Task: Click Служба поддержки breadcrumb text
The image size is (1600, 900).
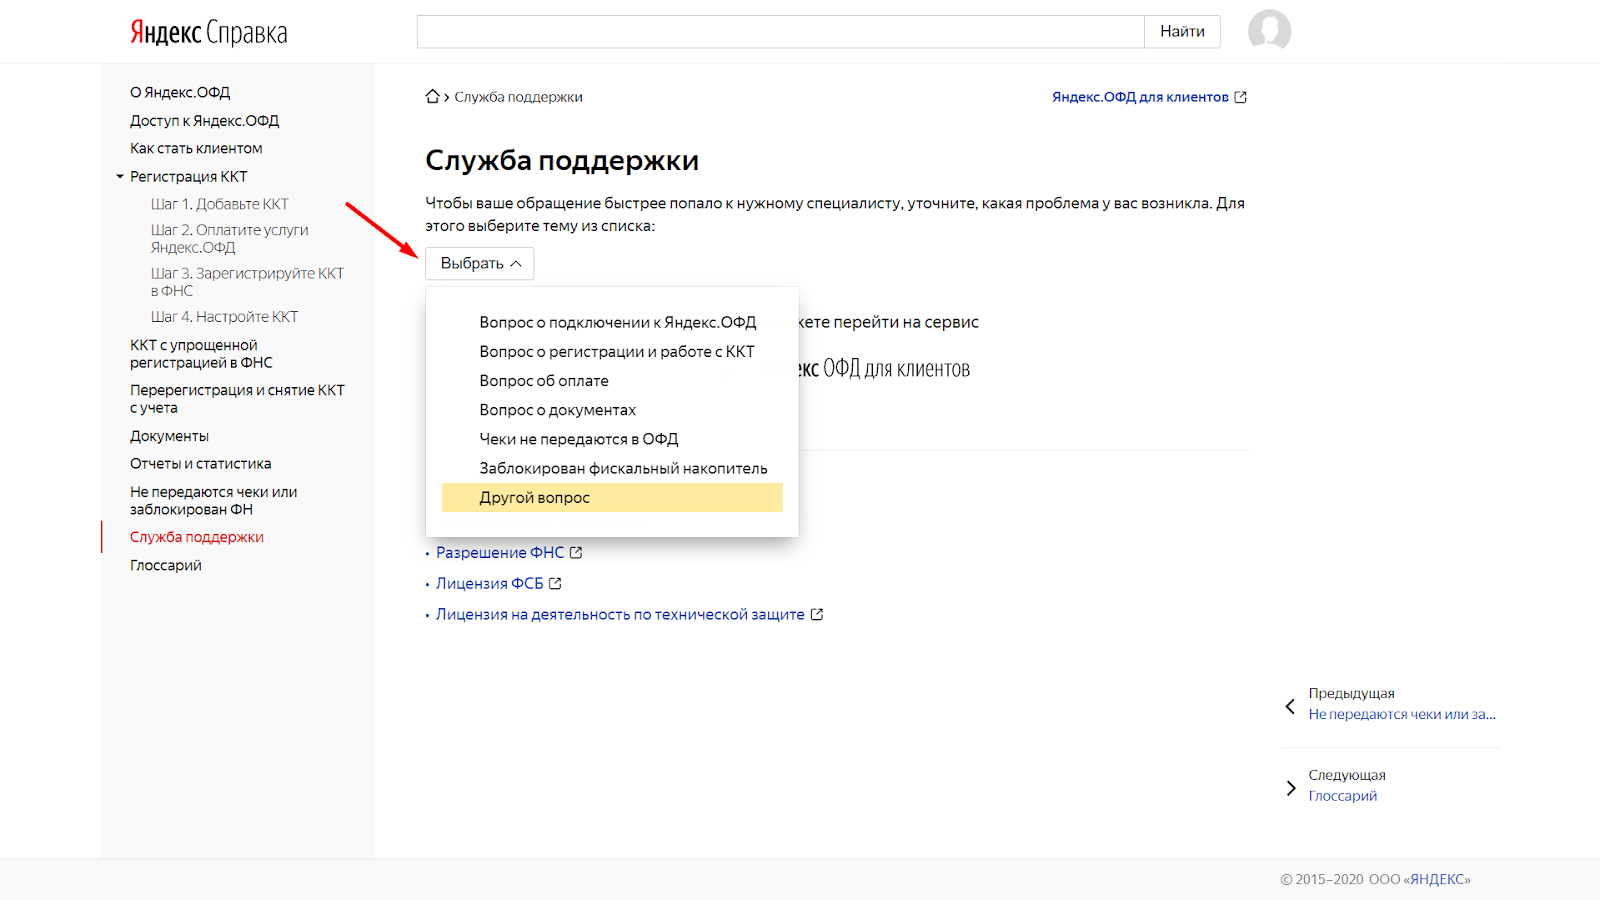Action: [518, 97]
